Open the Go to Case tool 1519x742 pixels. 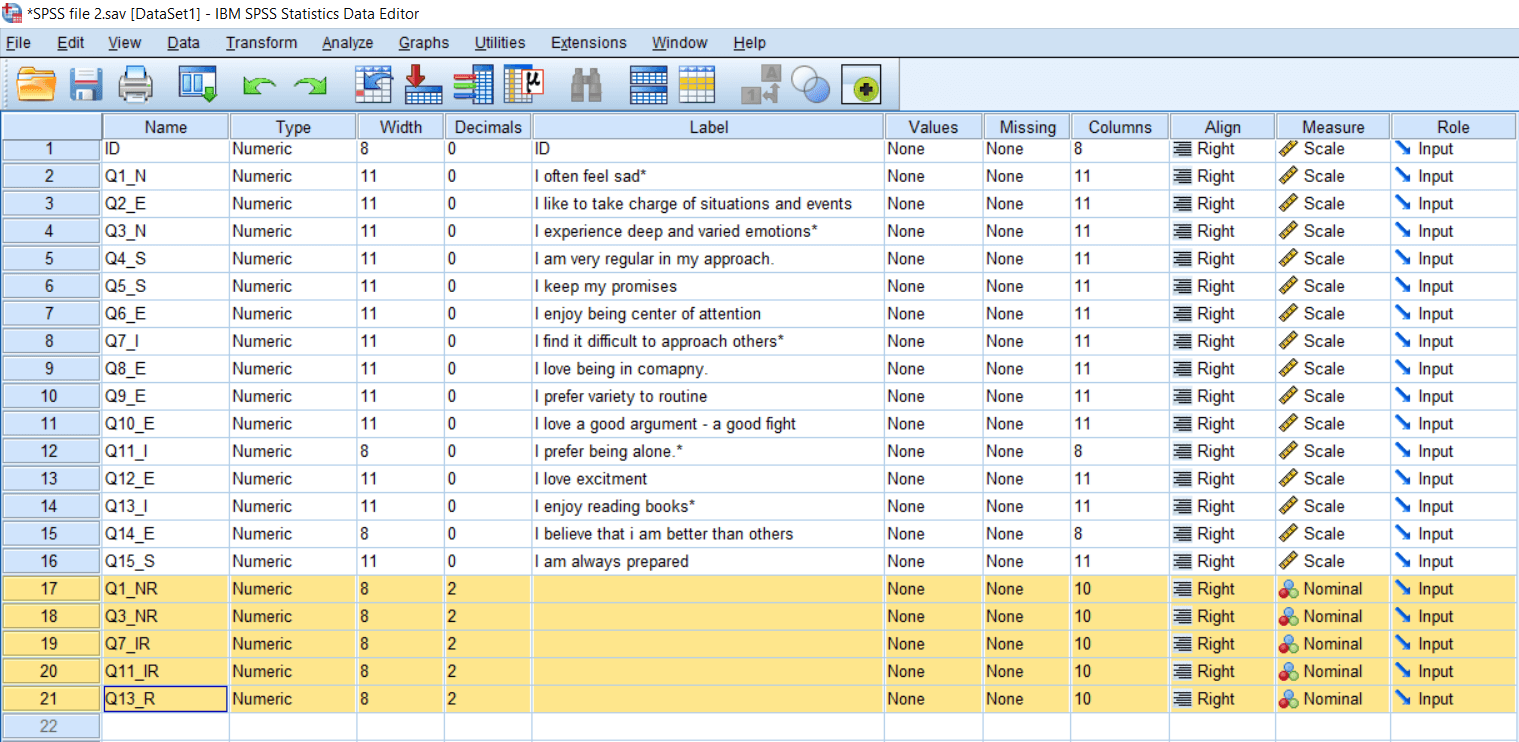point(374,84)
